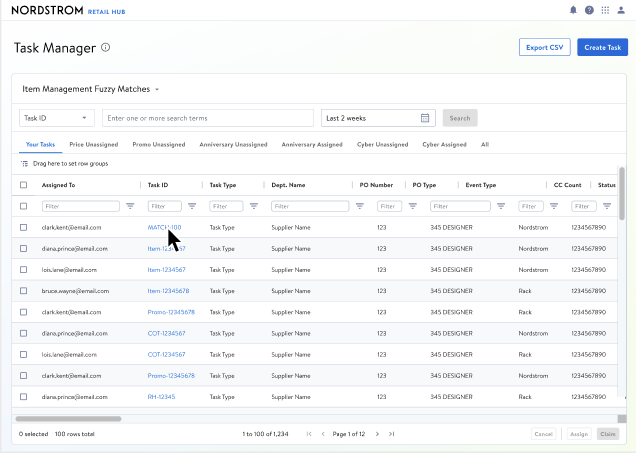Sort by the Assigned To column header
Screen dimensions: 636x453
[x=58, y=185]
